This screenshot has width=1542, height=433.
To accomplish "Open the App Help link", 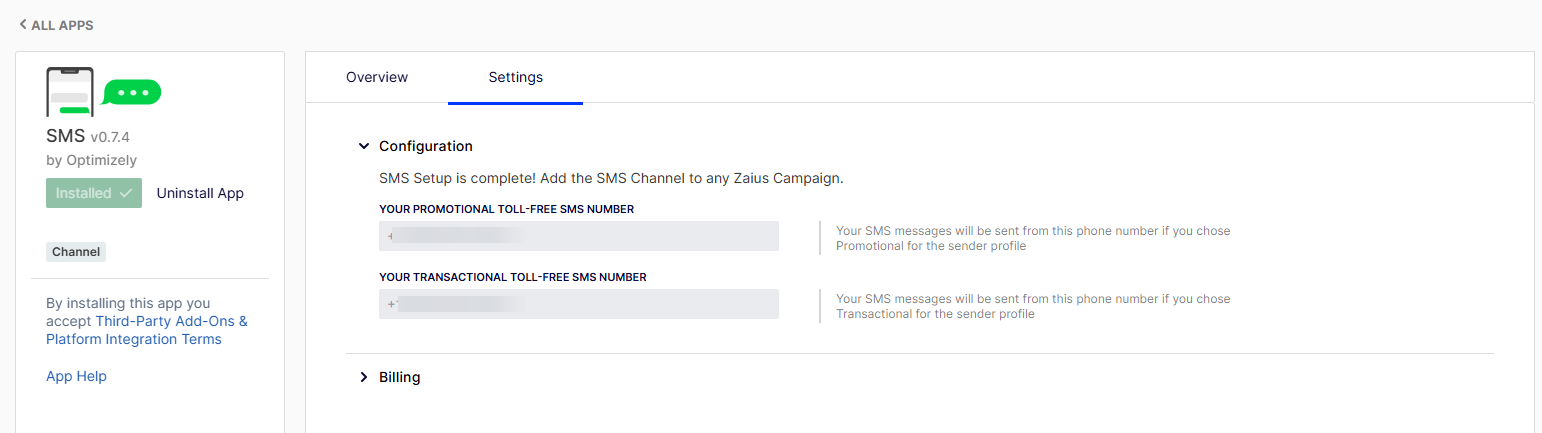I will [76, 376].
